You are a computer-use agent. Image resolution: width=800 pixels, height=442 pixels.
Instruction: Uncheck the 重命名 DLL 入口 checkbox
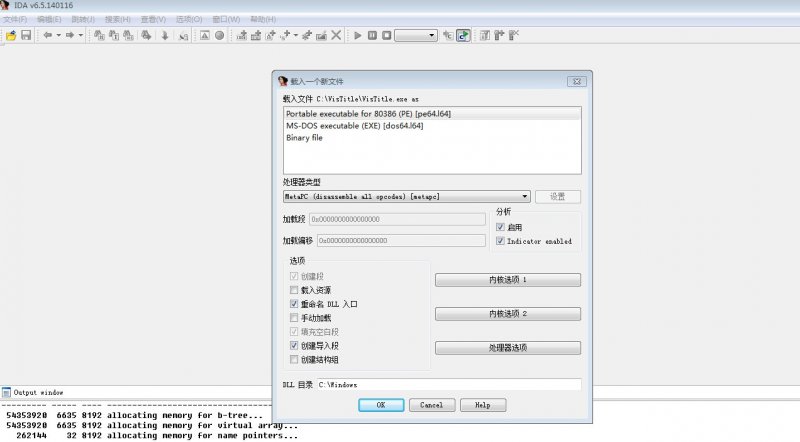tap(294, 304)
